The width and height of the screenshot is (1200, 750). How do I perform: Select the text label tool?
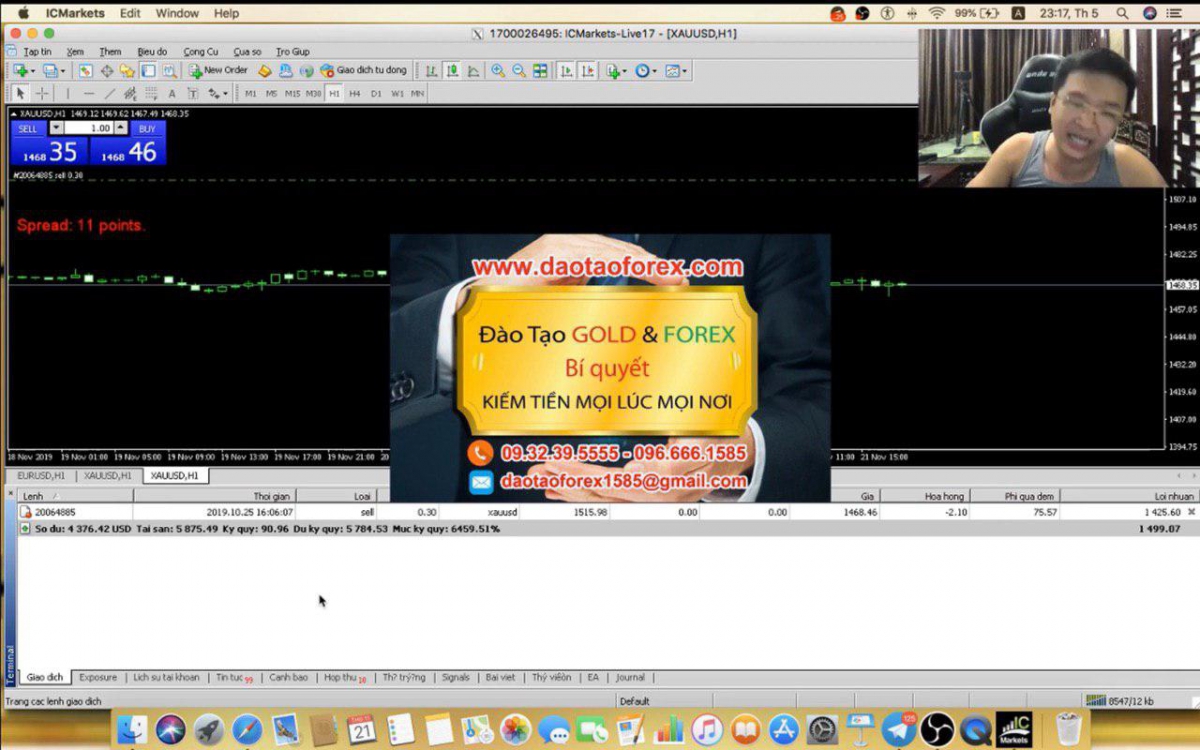click(193, 93)
